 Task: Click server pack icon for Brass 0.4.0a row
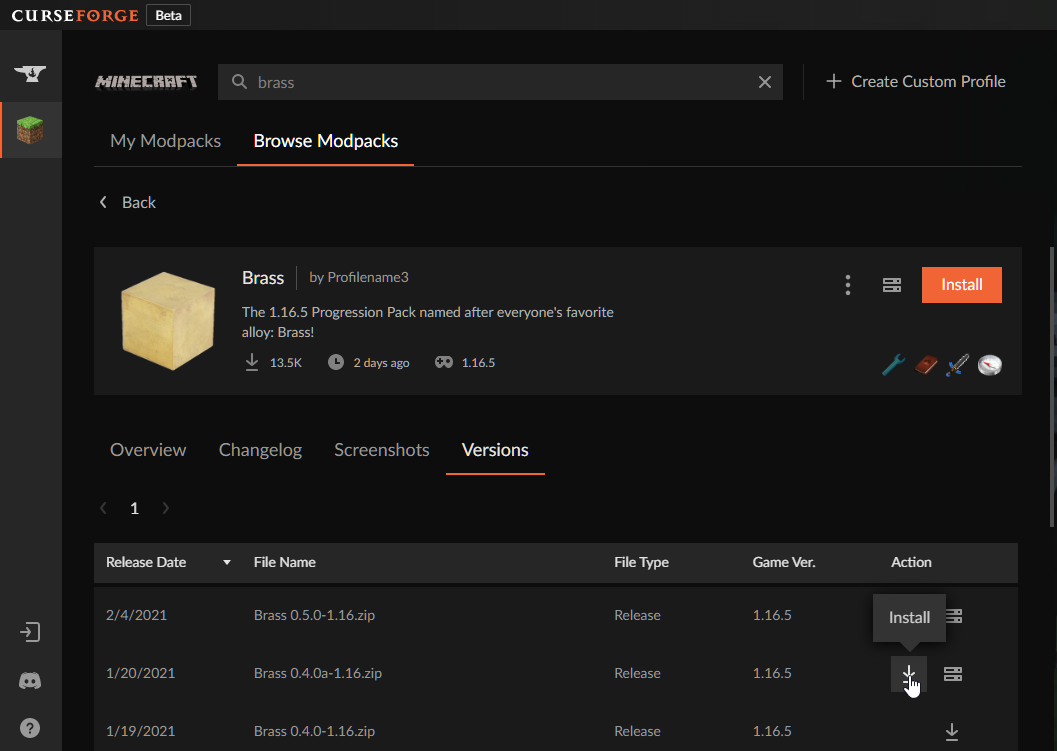pos(953,673)
